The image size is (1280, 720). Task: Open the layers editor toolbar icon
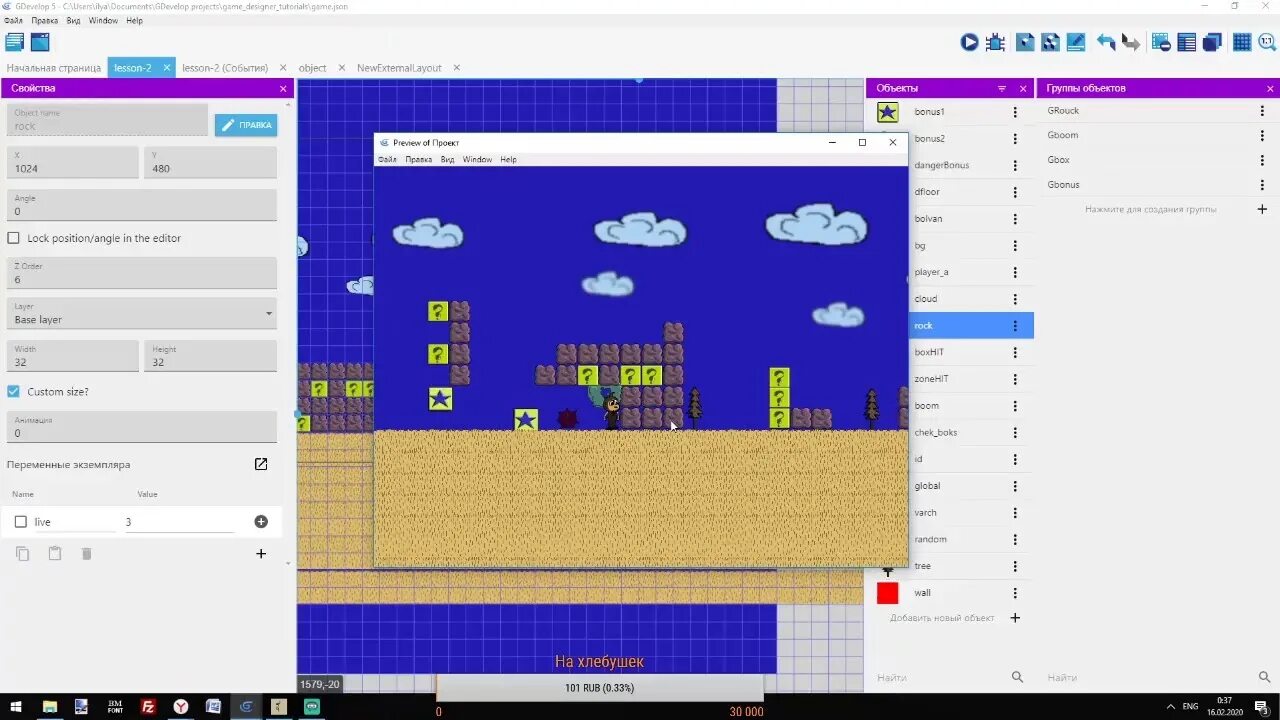click(1212, 42)
